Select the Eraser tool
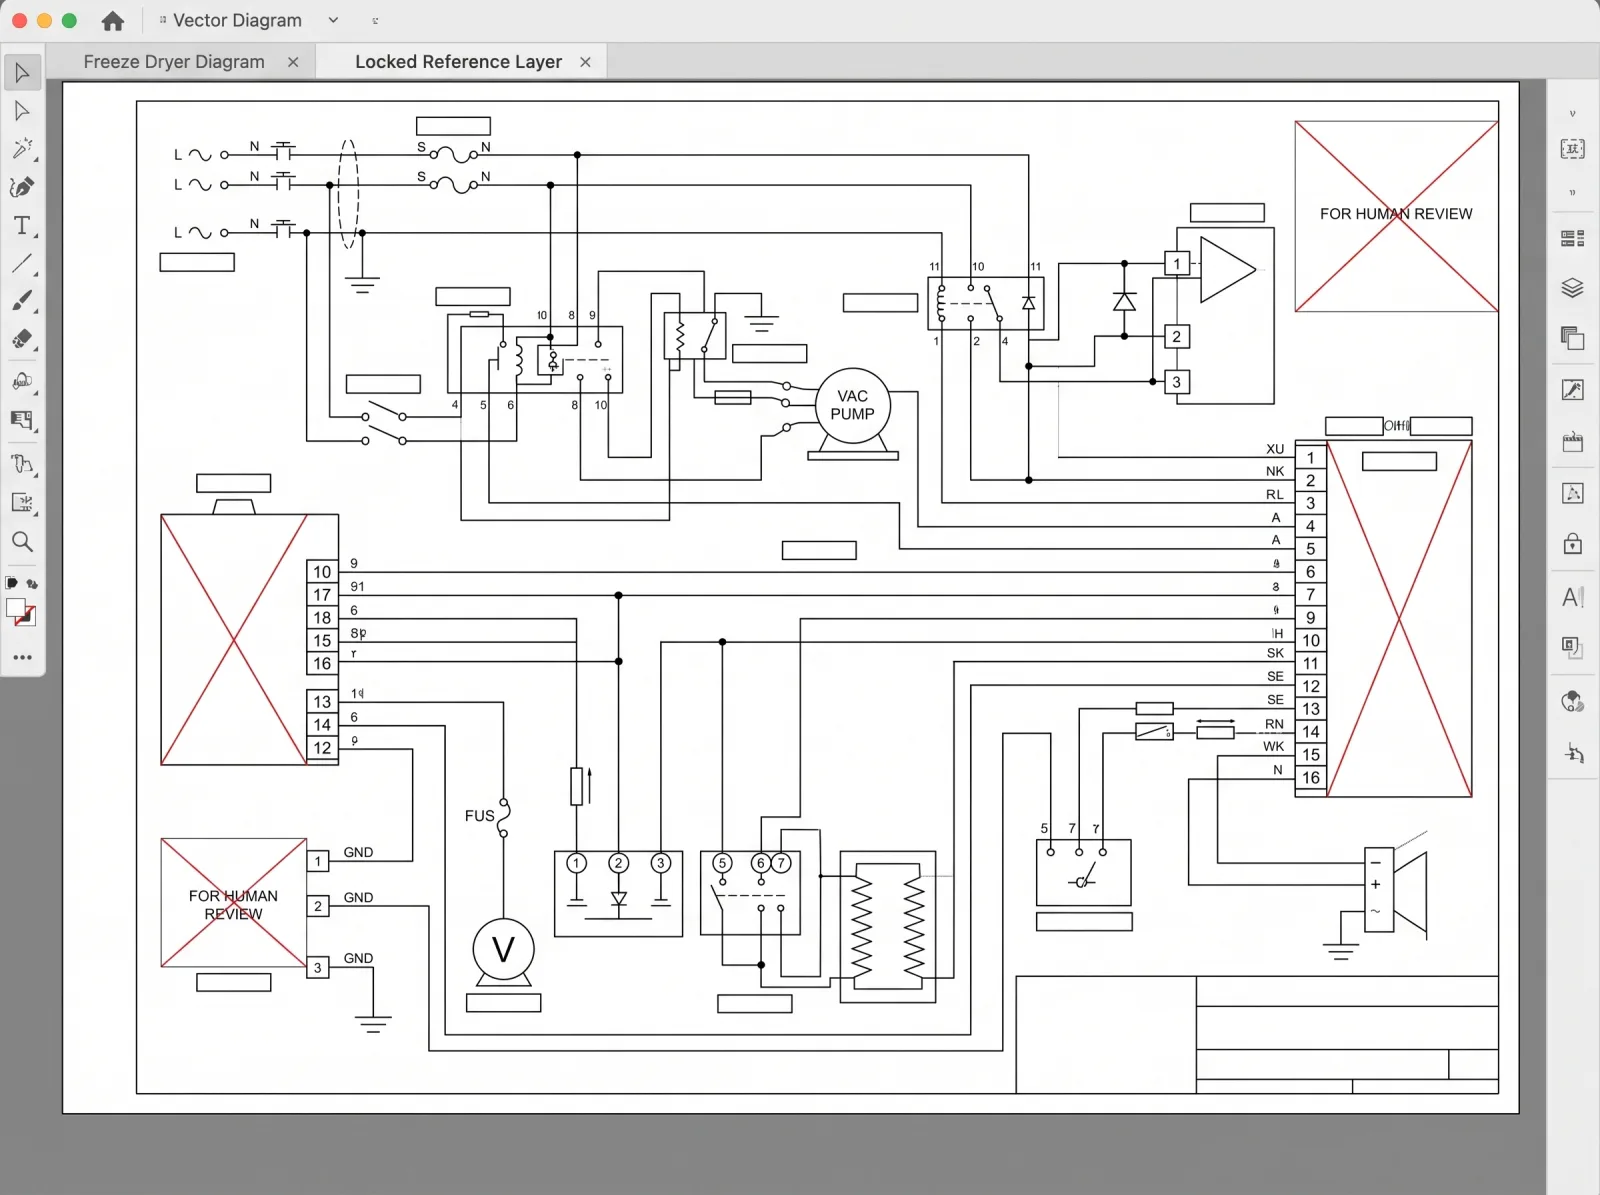1600x1195 pixels. pos(22,339)
